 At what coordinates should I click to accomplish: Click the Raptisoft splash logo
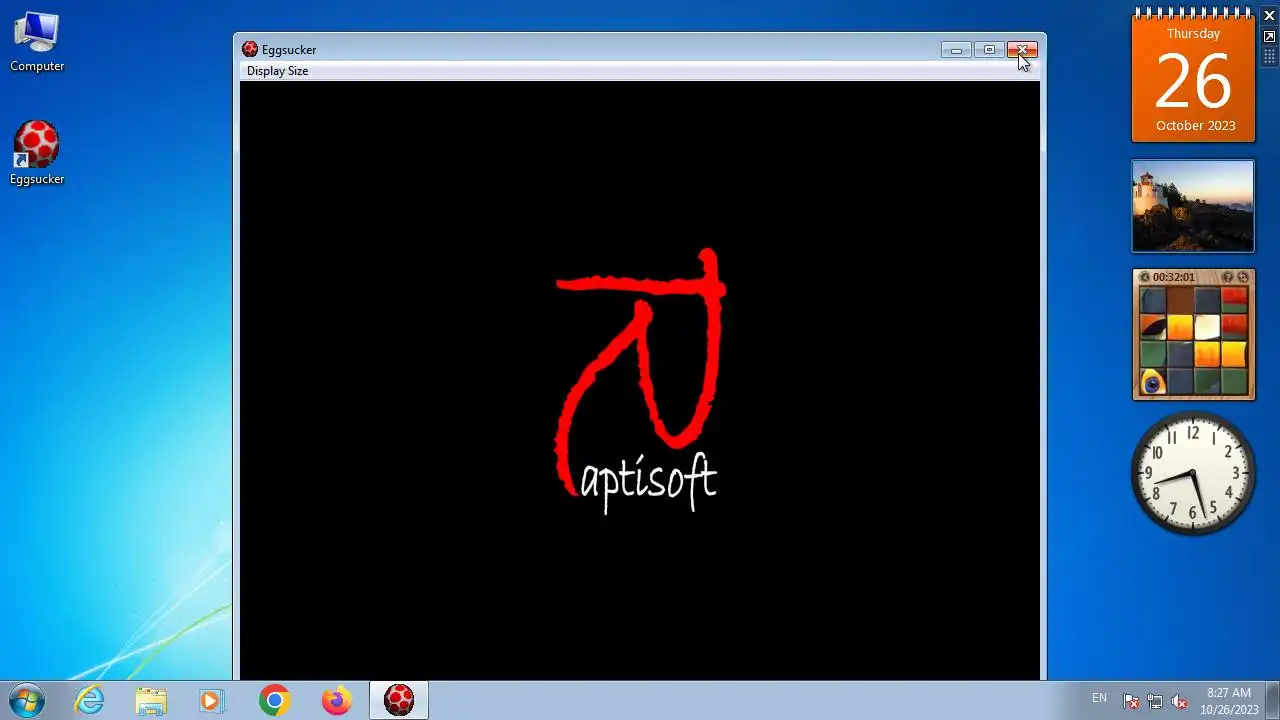640,381
